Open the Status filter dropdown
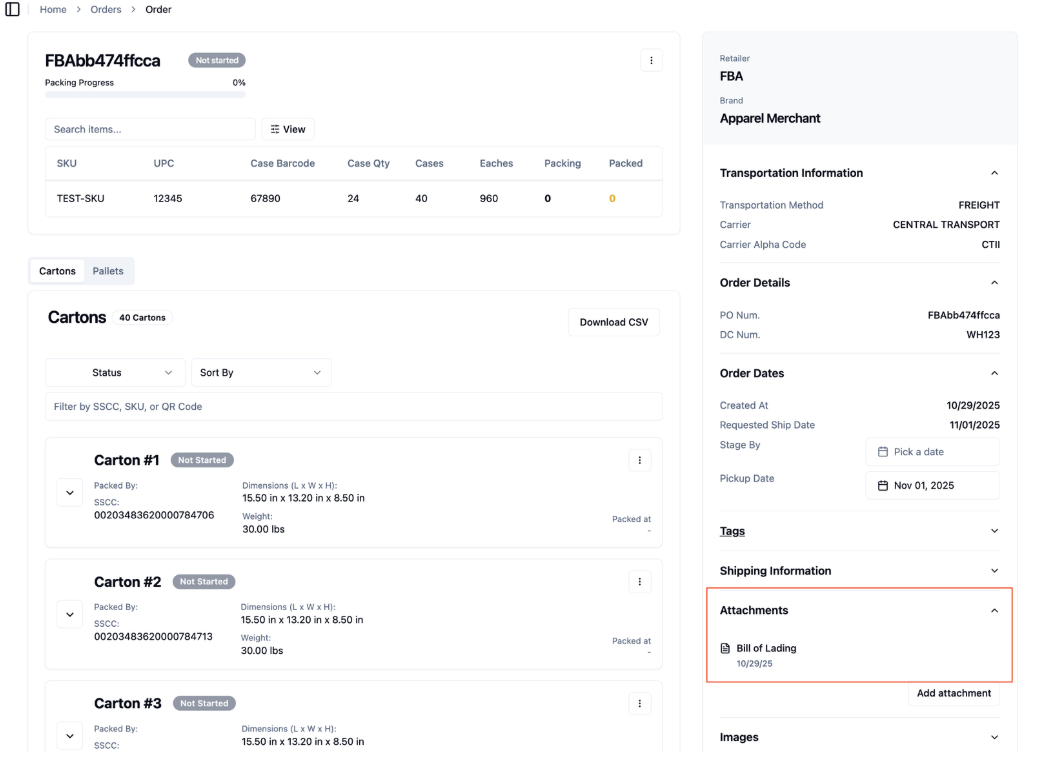Image resolution: width=1040 pixels, height=782 pixels. pos(115,373)
